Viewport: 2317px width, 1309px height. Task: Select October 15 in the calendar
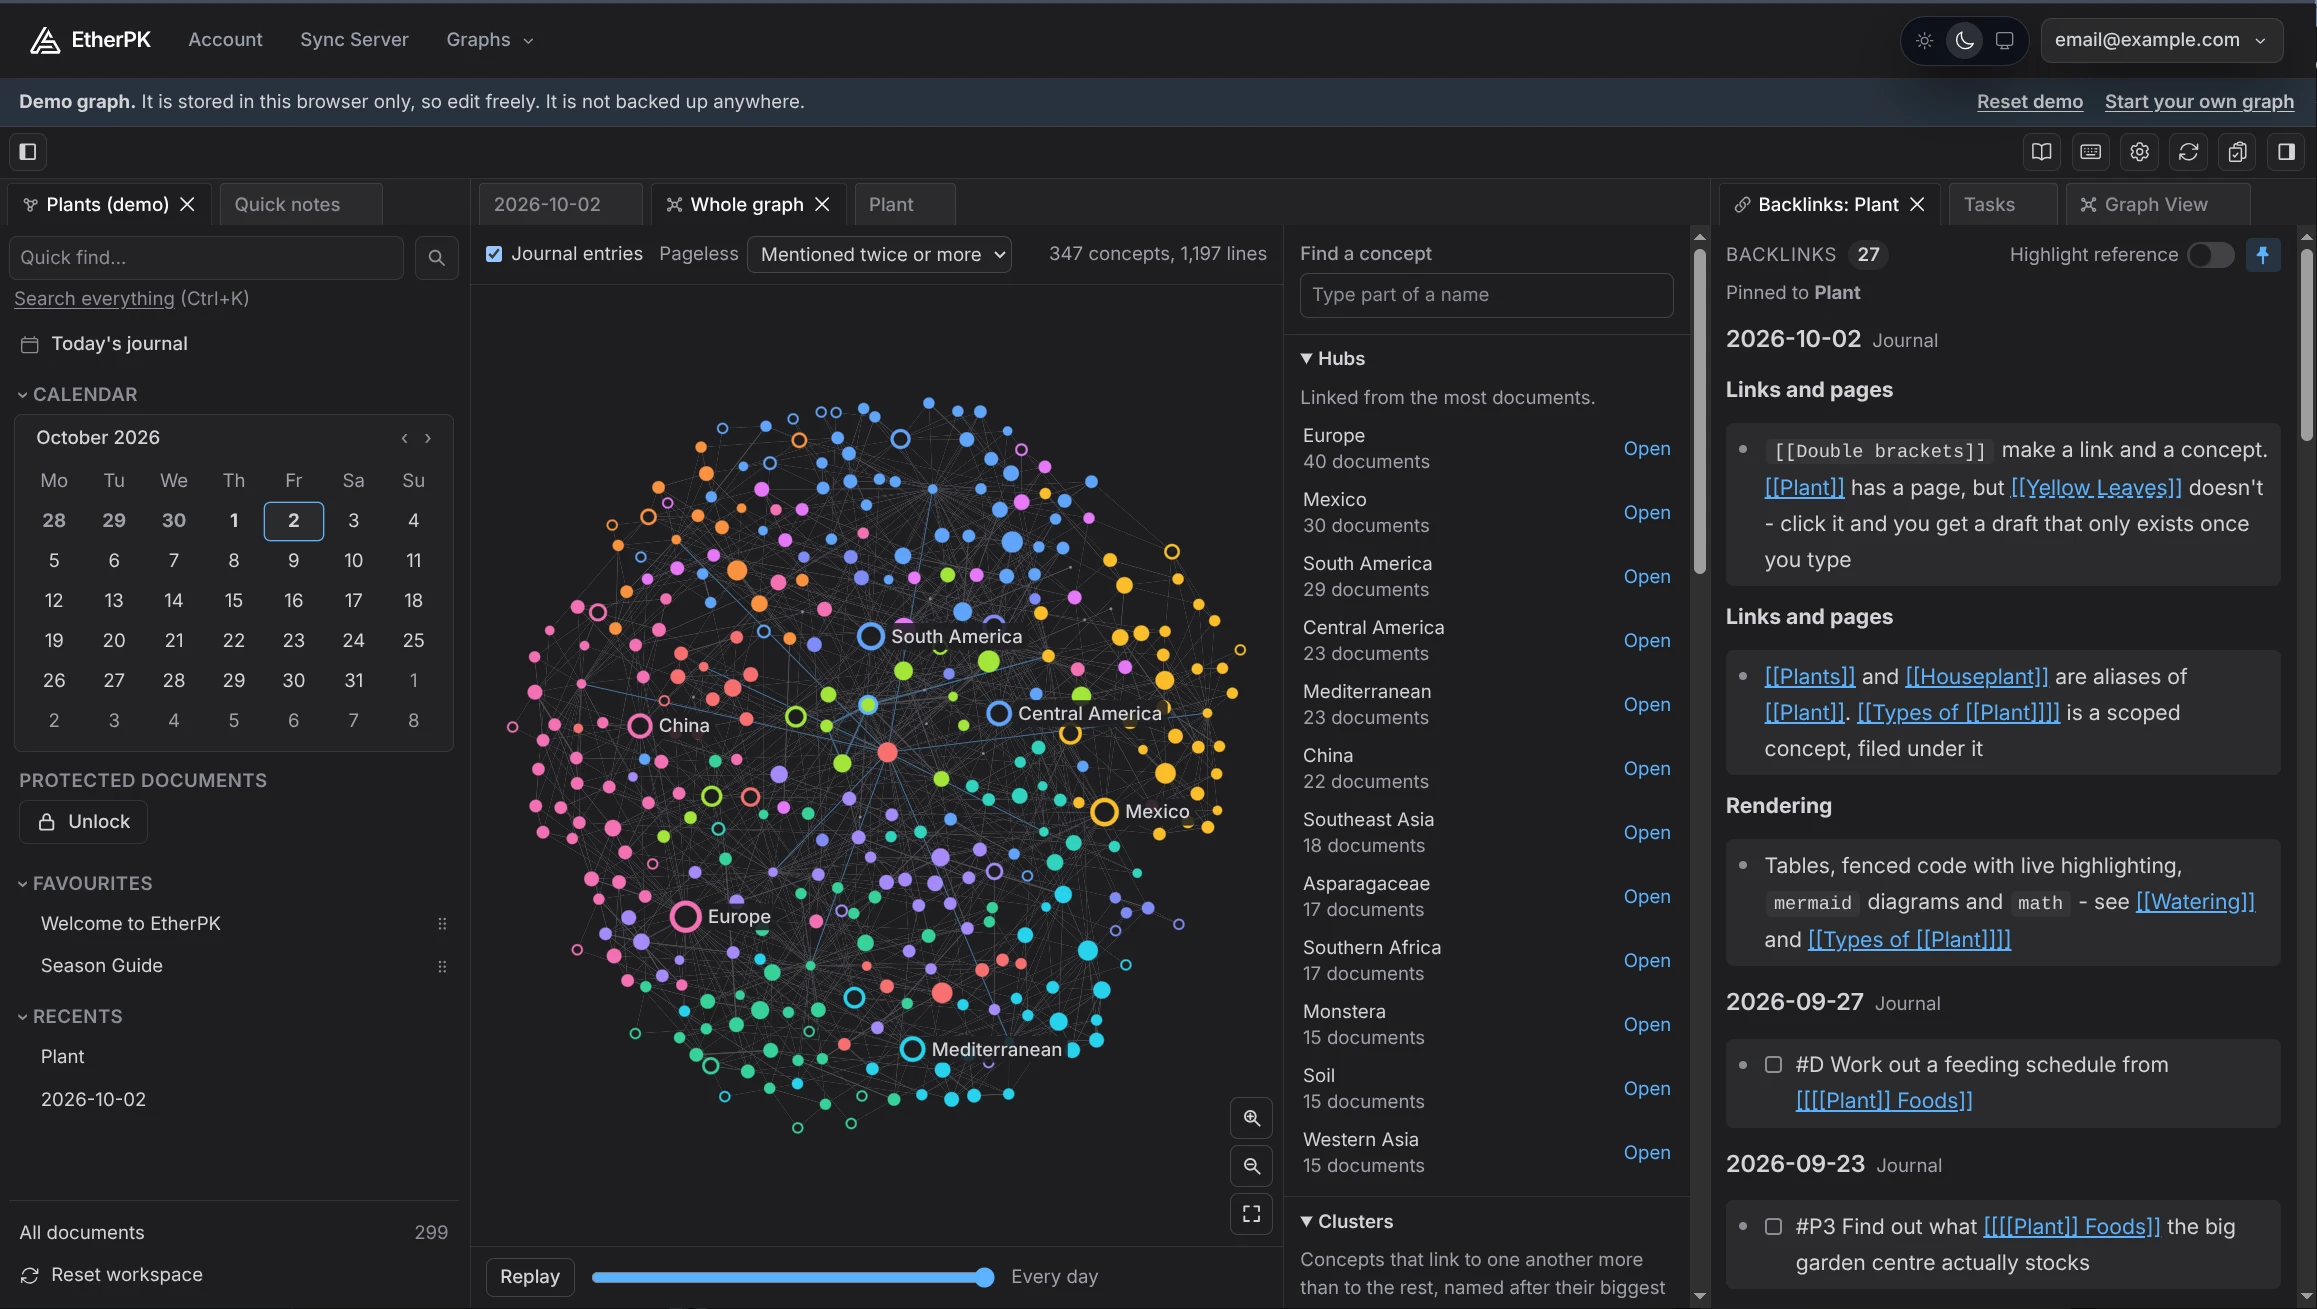[233, 601]
